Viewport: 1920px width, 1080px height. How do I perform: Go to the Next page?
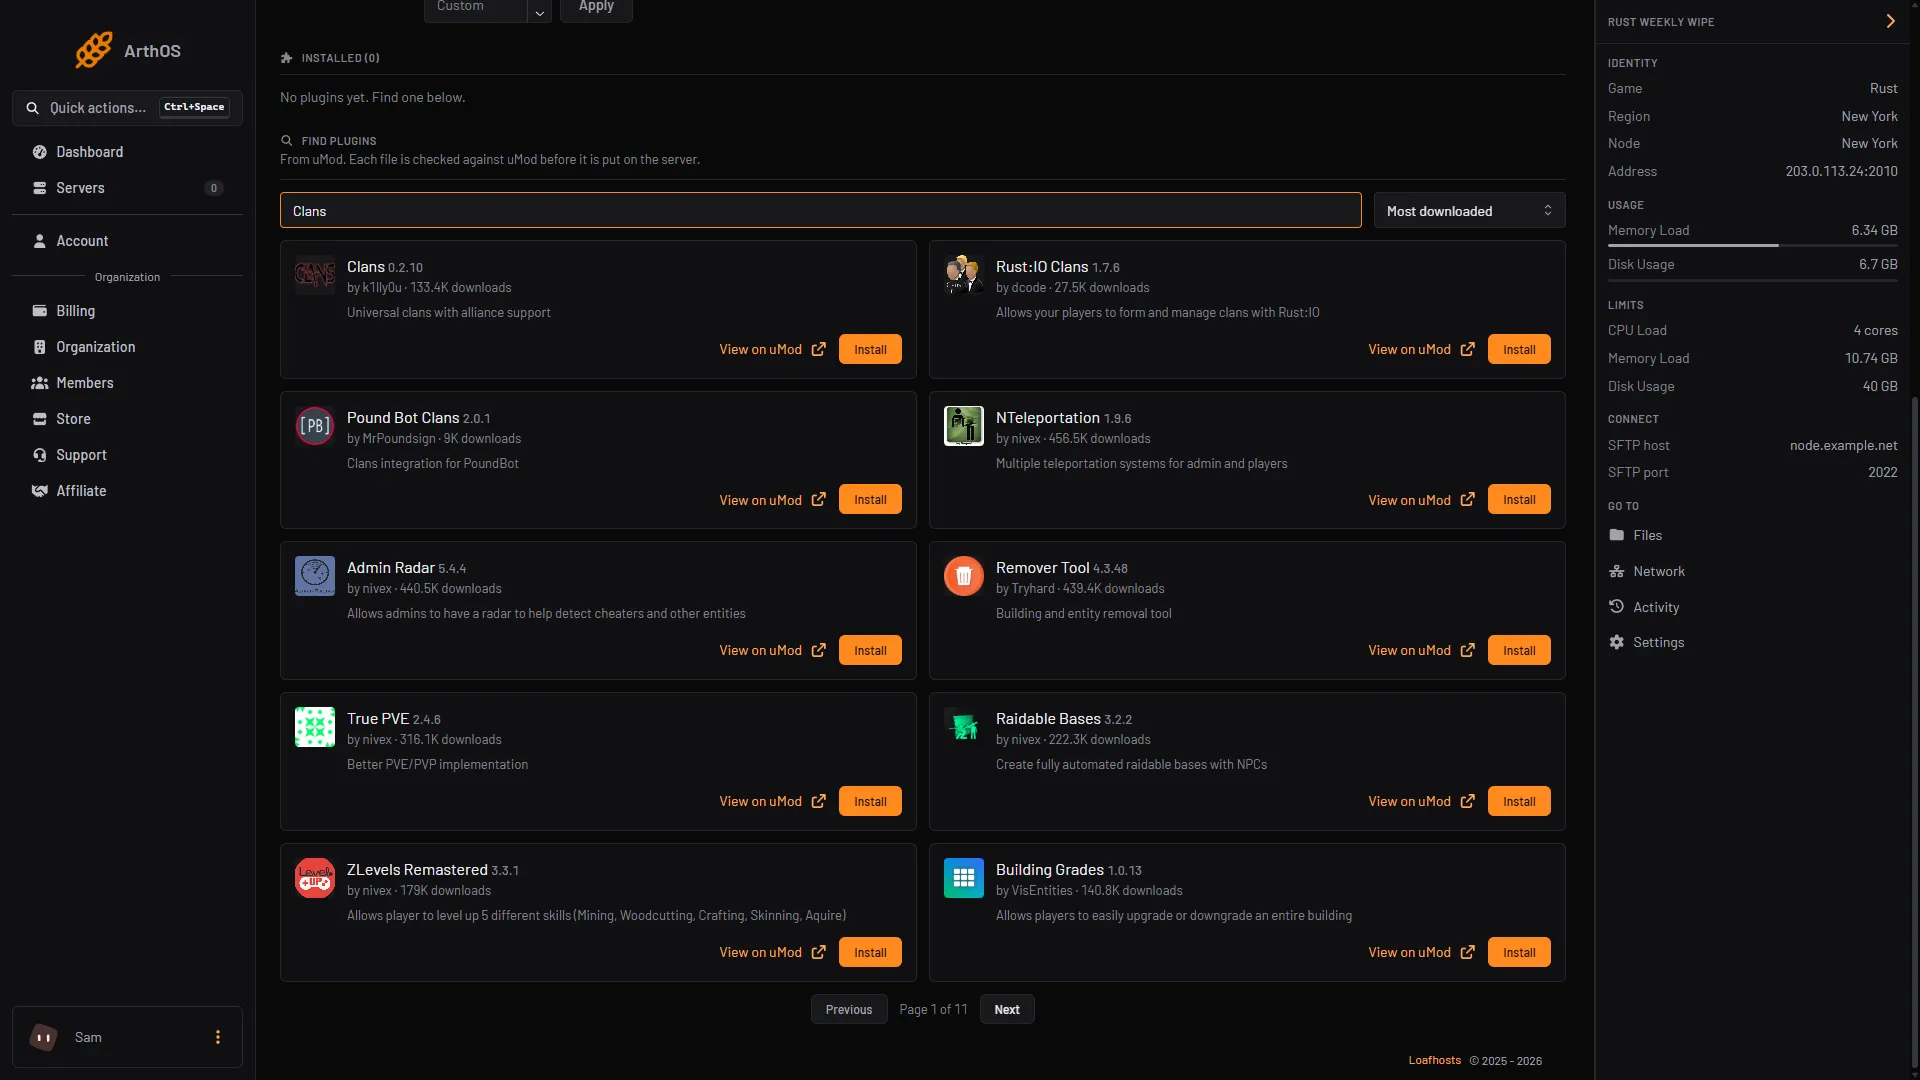click(x=1007, y=1010)
